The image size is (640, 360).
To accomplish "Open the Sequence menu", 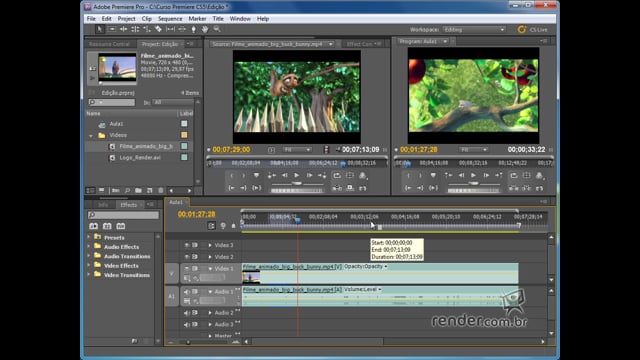I will point(170,19).
